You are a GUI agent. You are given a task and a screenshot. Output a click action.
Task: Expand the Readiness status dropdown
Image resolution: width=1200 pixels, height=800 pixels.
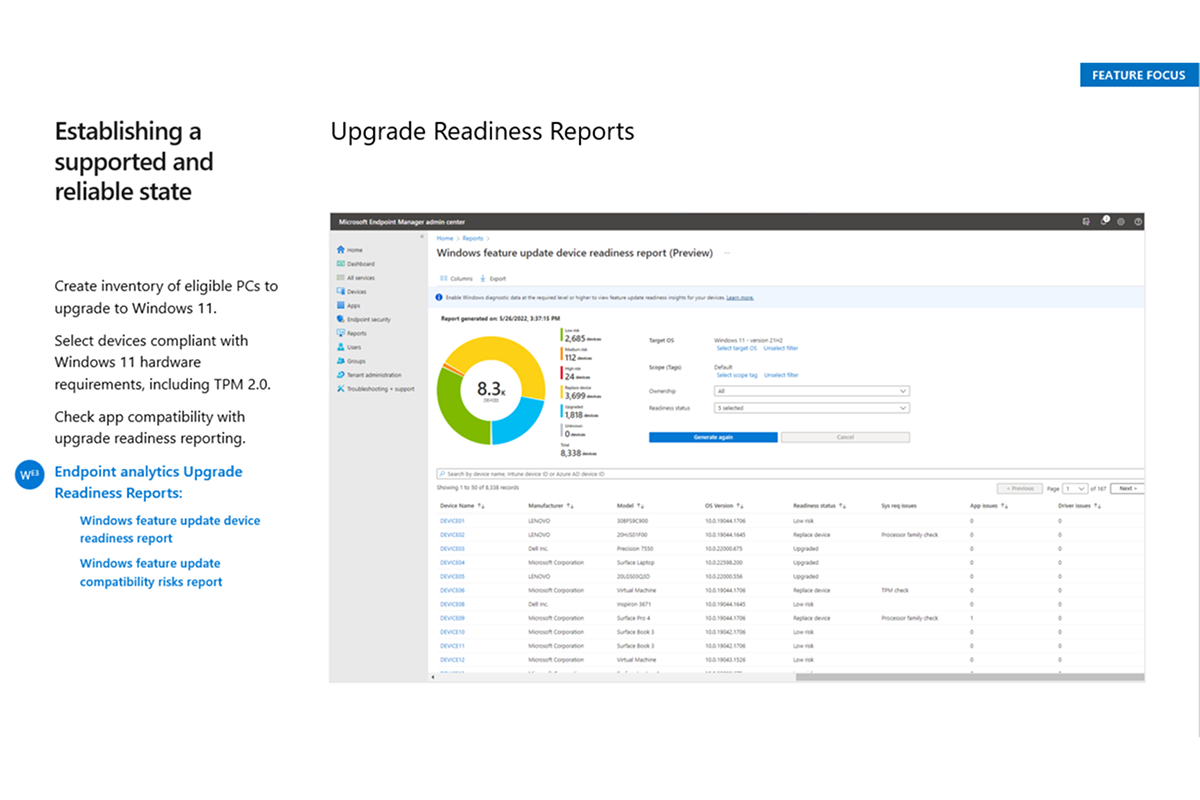tap(812, 408)
